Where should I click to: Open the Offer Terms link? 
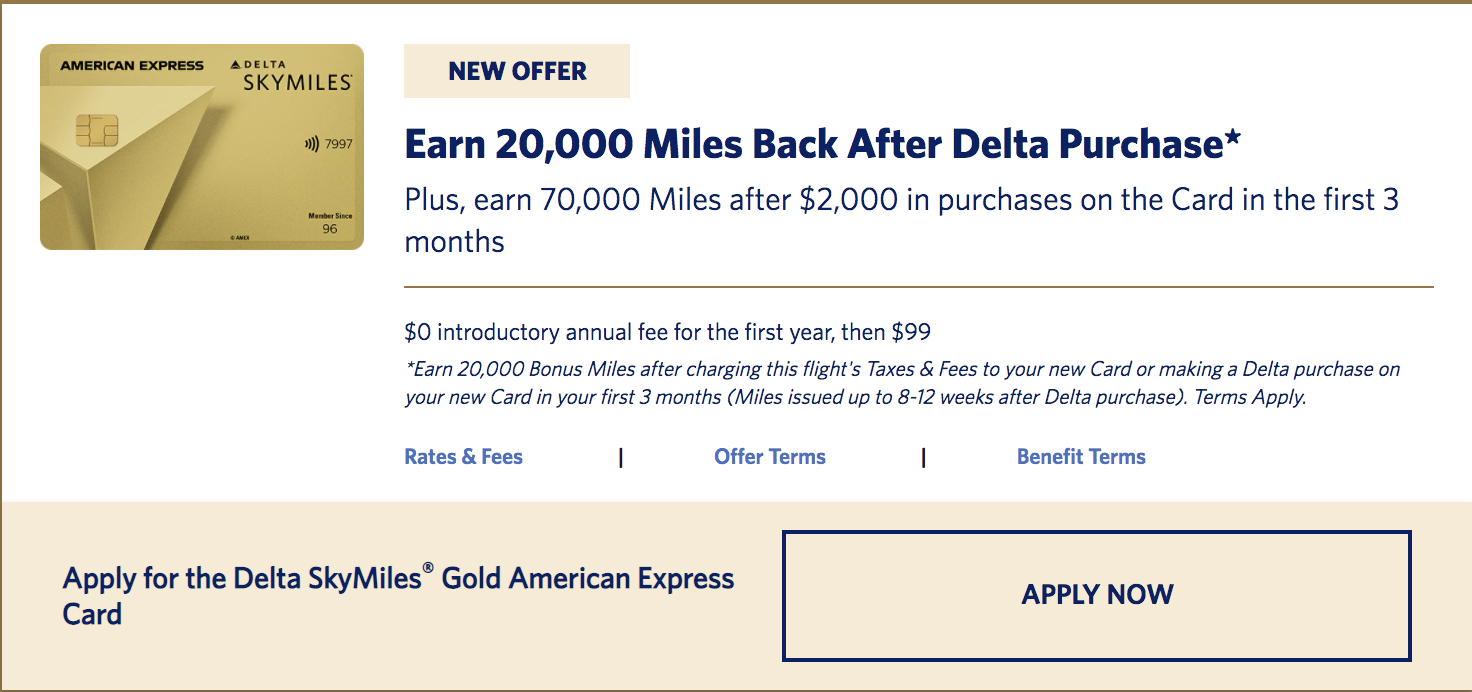[770, 457]
